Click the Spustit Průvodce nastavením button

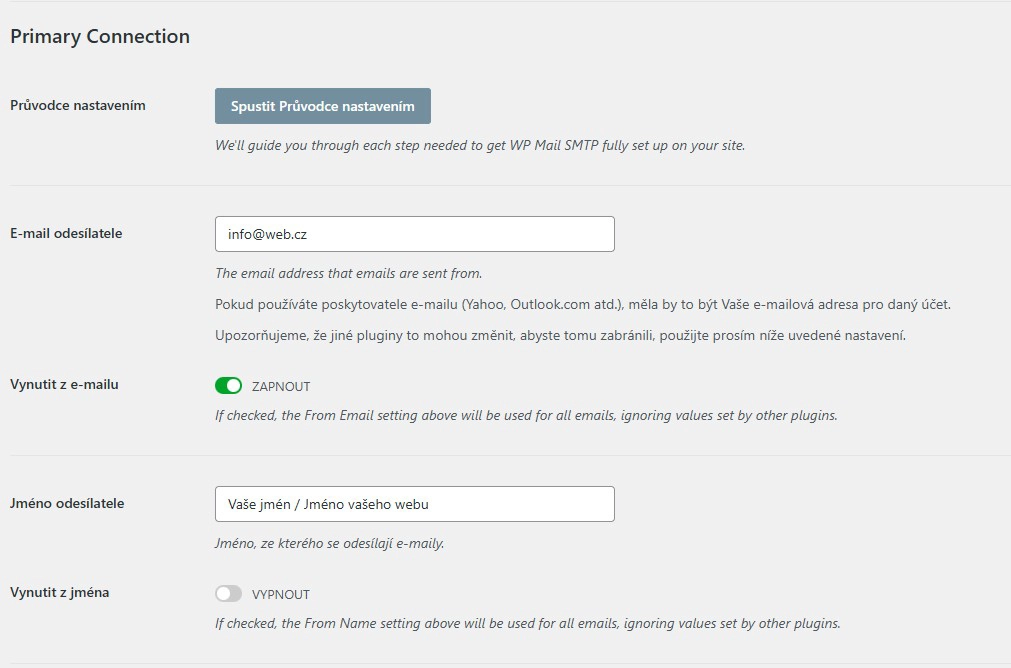click(322, 106)
